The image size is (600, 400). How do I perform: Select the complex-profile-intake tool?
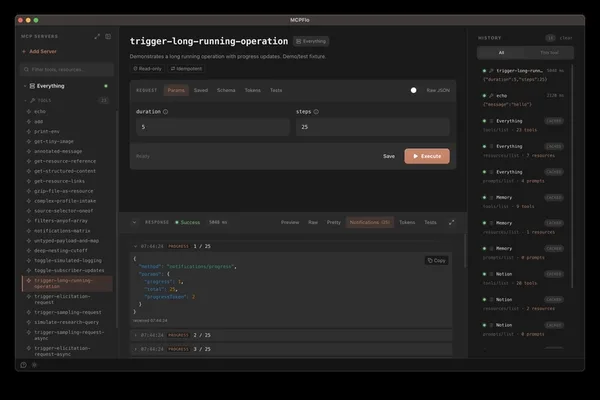coord(65,201)
